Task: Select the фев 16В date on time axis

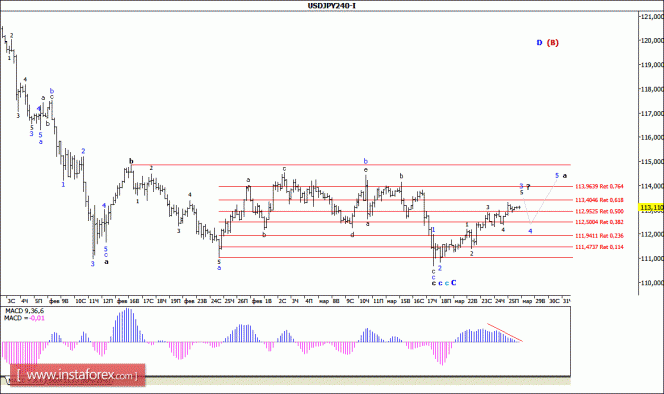Action: pos(128,301)
